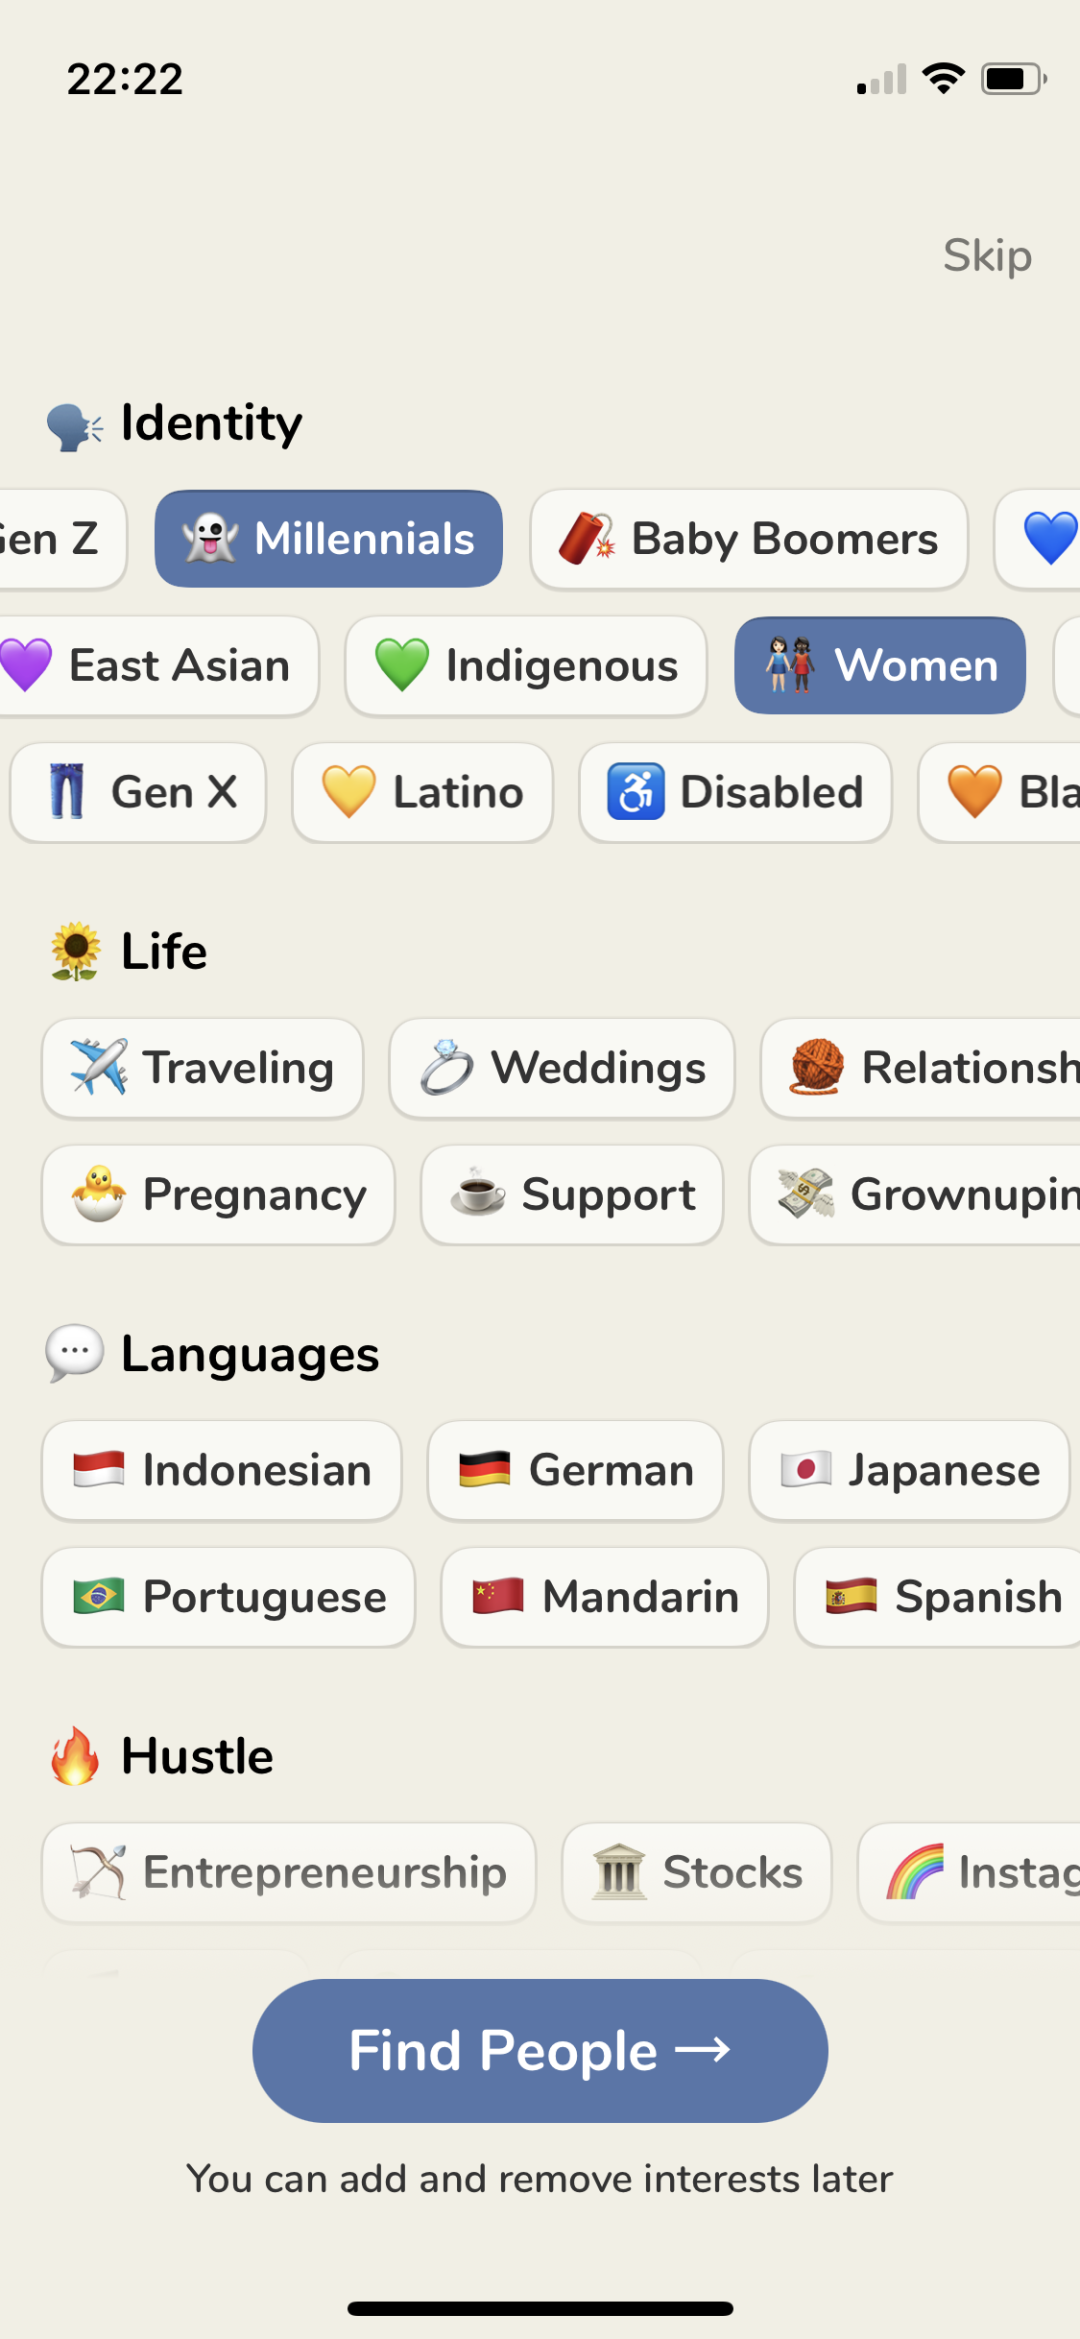Viewport: 1080px width, 2339px height.
Task: Enable the Baby Boomers interest chip
Action: click(749, 539)
